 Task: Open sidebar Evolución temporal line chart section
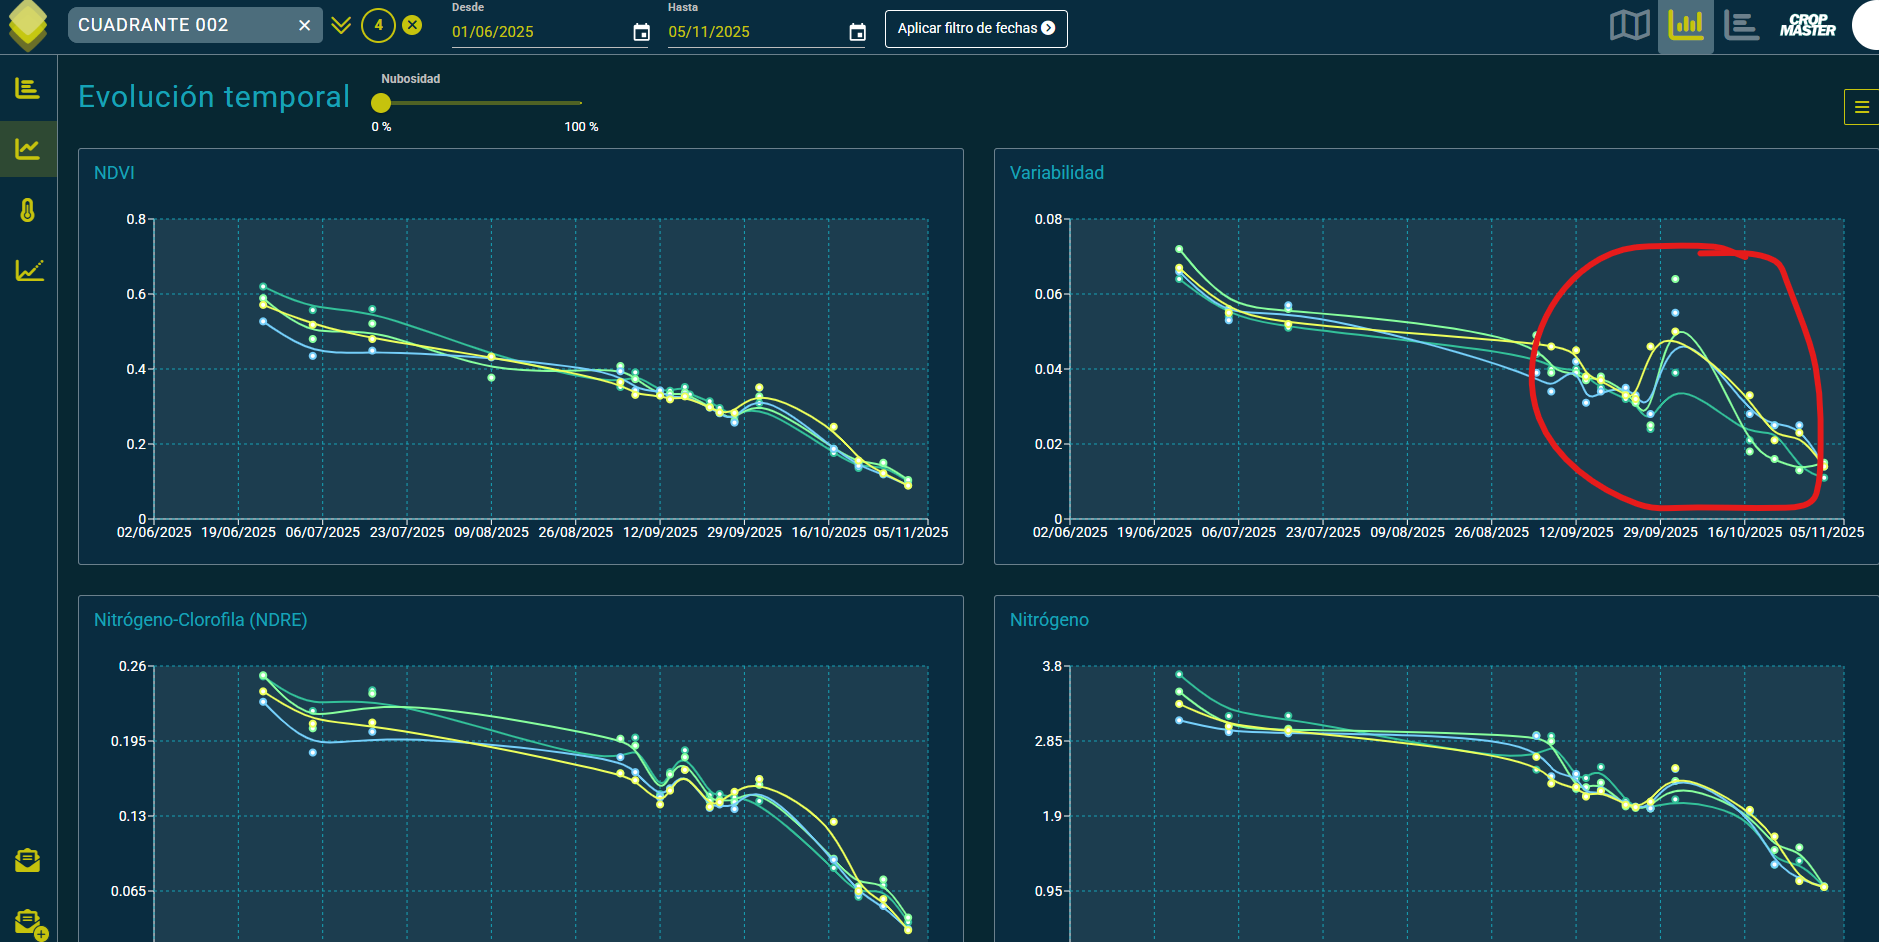click(x=28, y=150)
